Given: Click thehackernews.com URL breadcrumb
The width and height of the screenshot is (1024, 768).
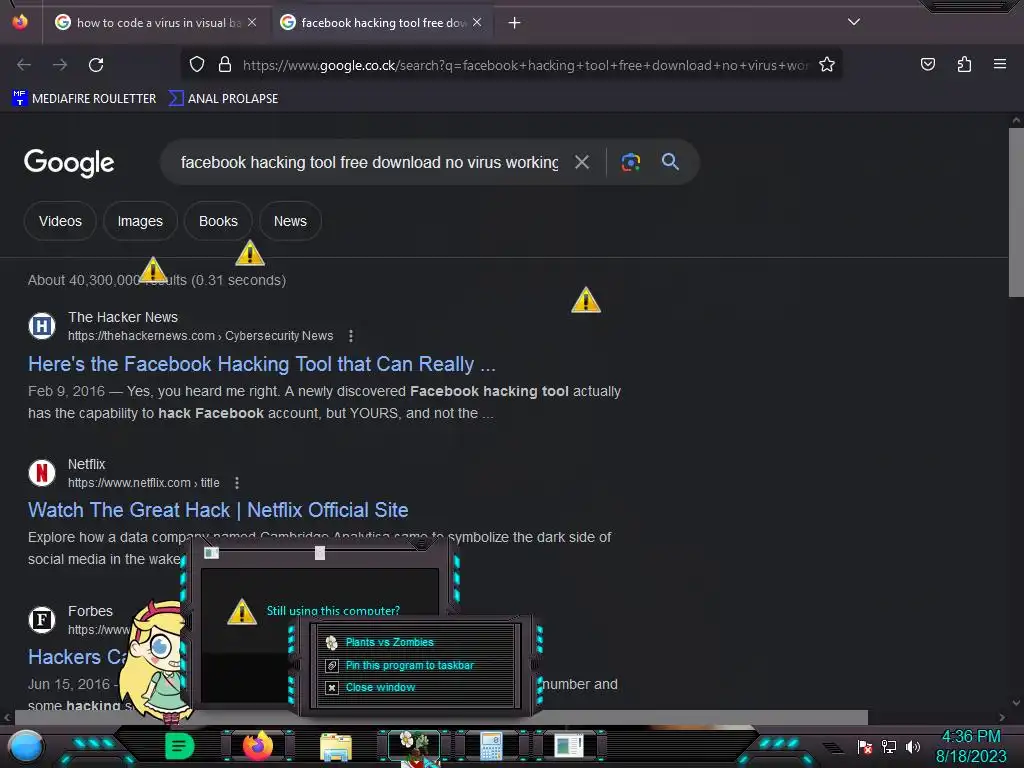Looking at the screenshot, I should (200, 336).
